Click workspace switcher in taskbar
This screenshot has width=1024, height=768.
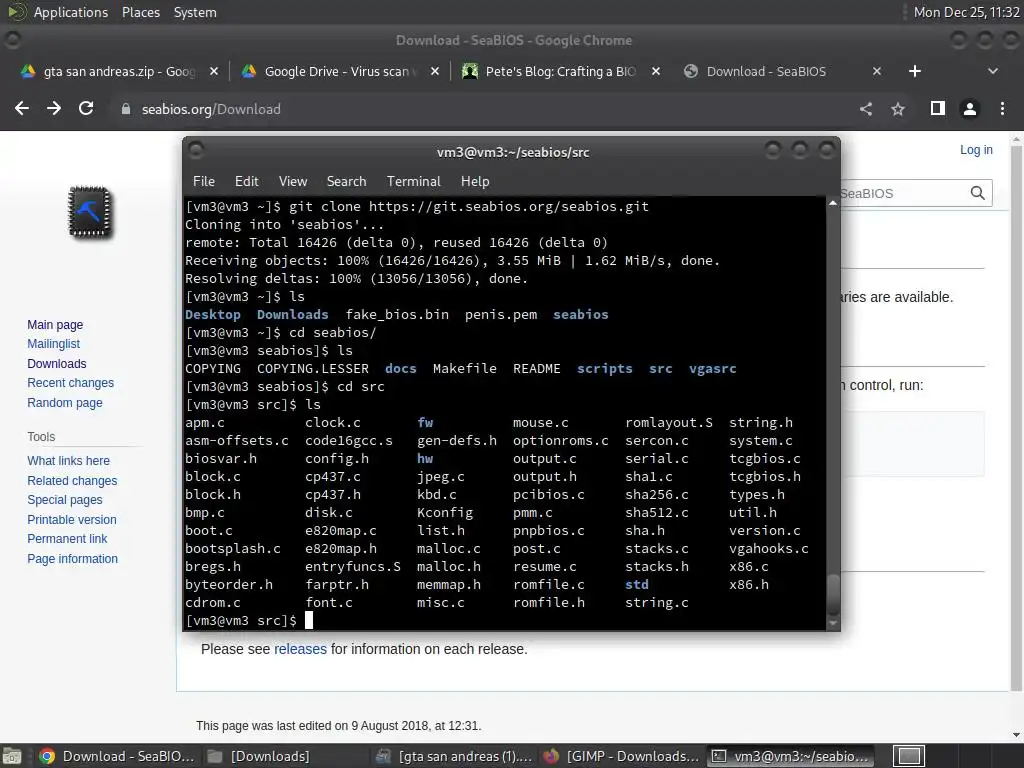909,756
